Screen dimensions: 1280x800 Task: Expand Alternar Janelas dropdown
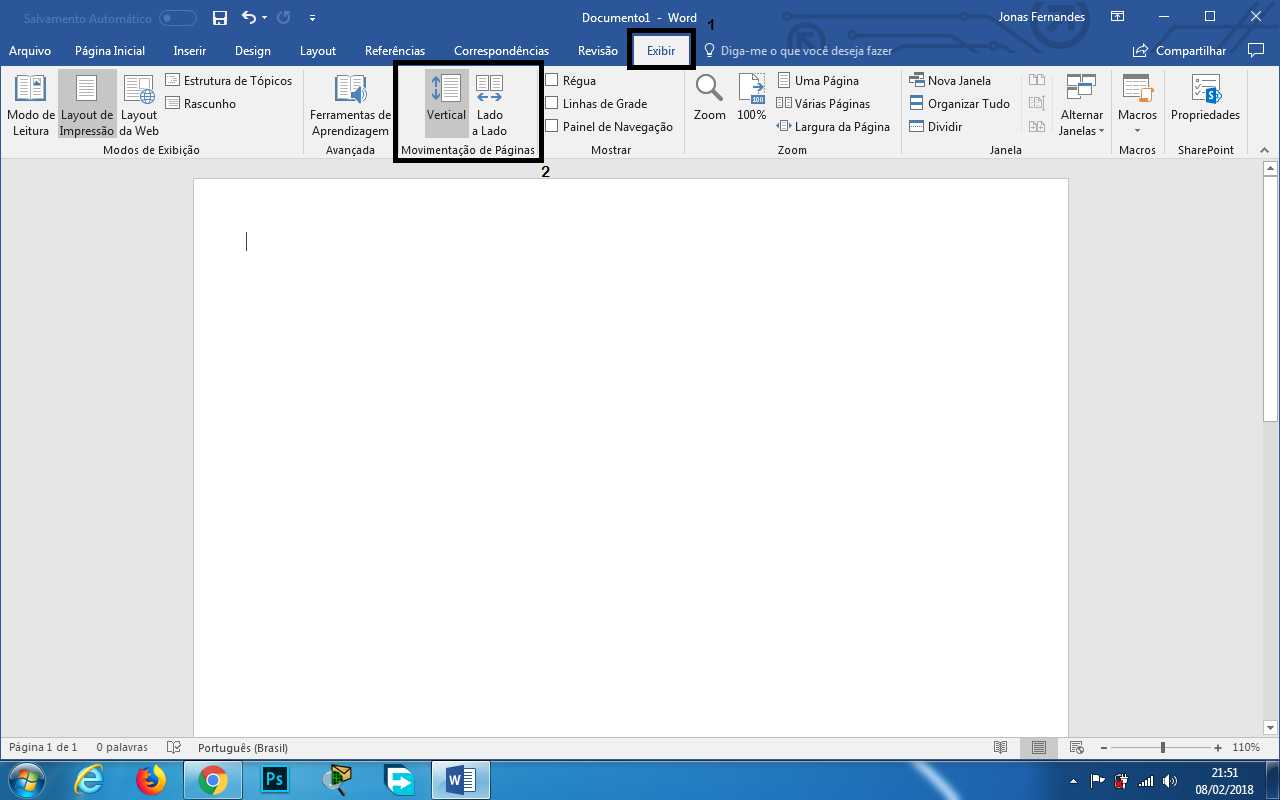coord(1081,105)
